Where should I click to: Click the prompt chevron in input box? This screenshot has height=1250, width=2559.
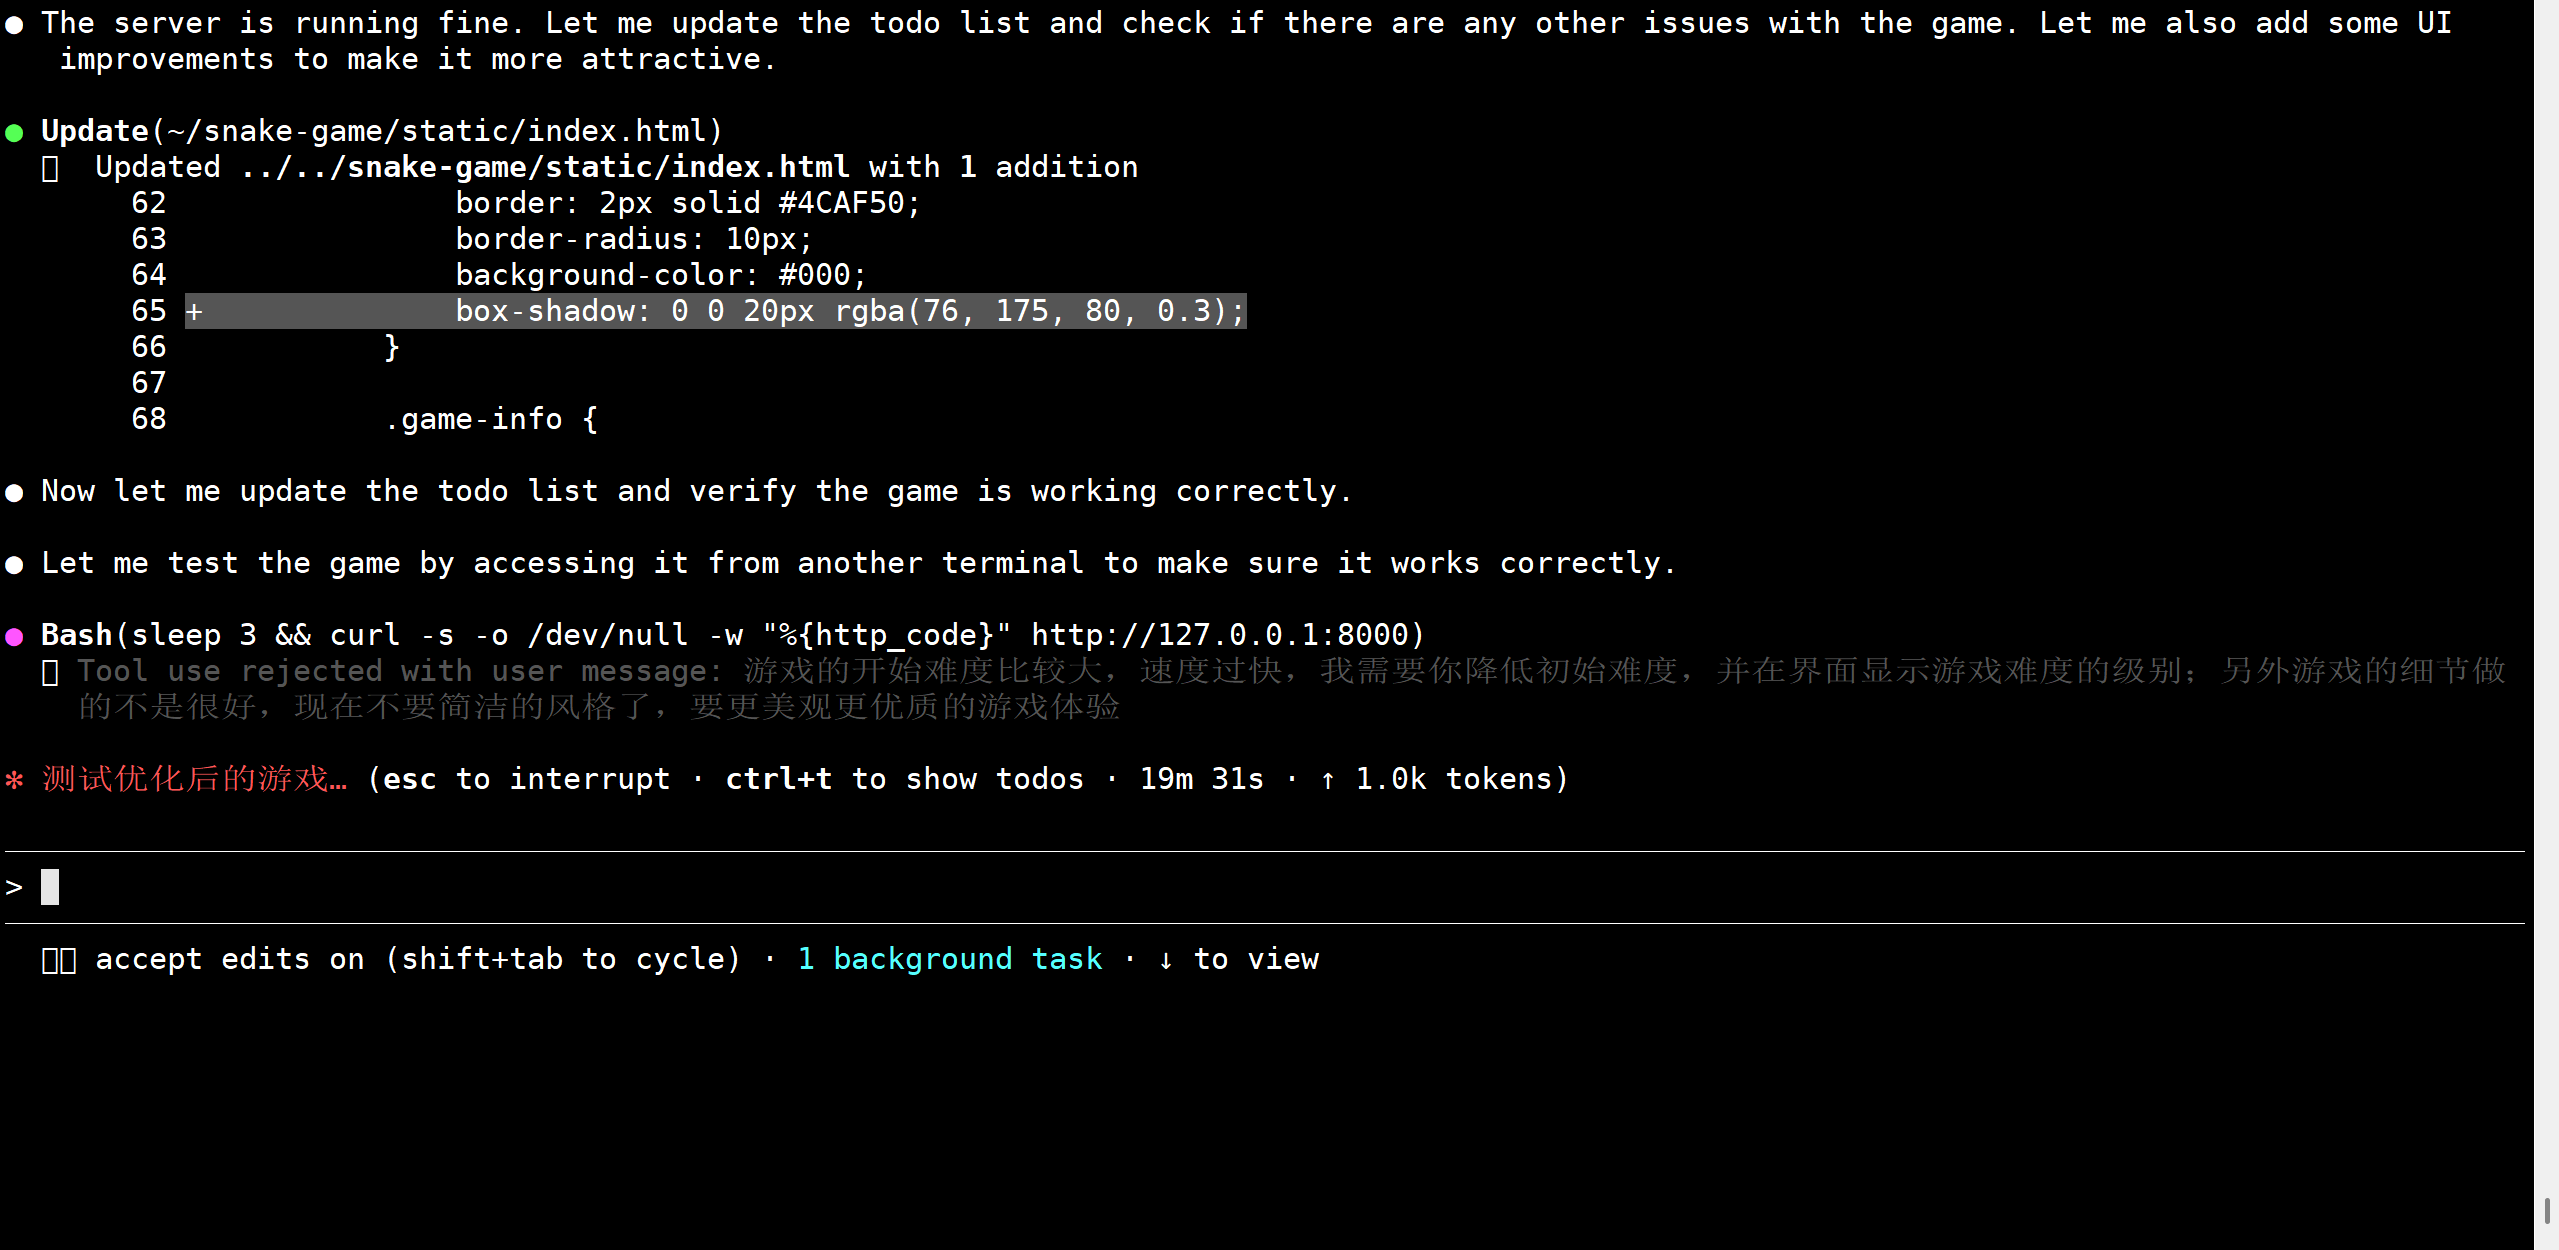click(14, 888)
